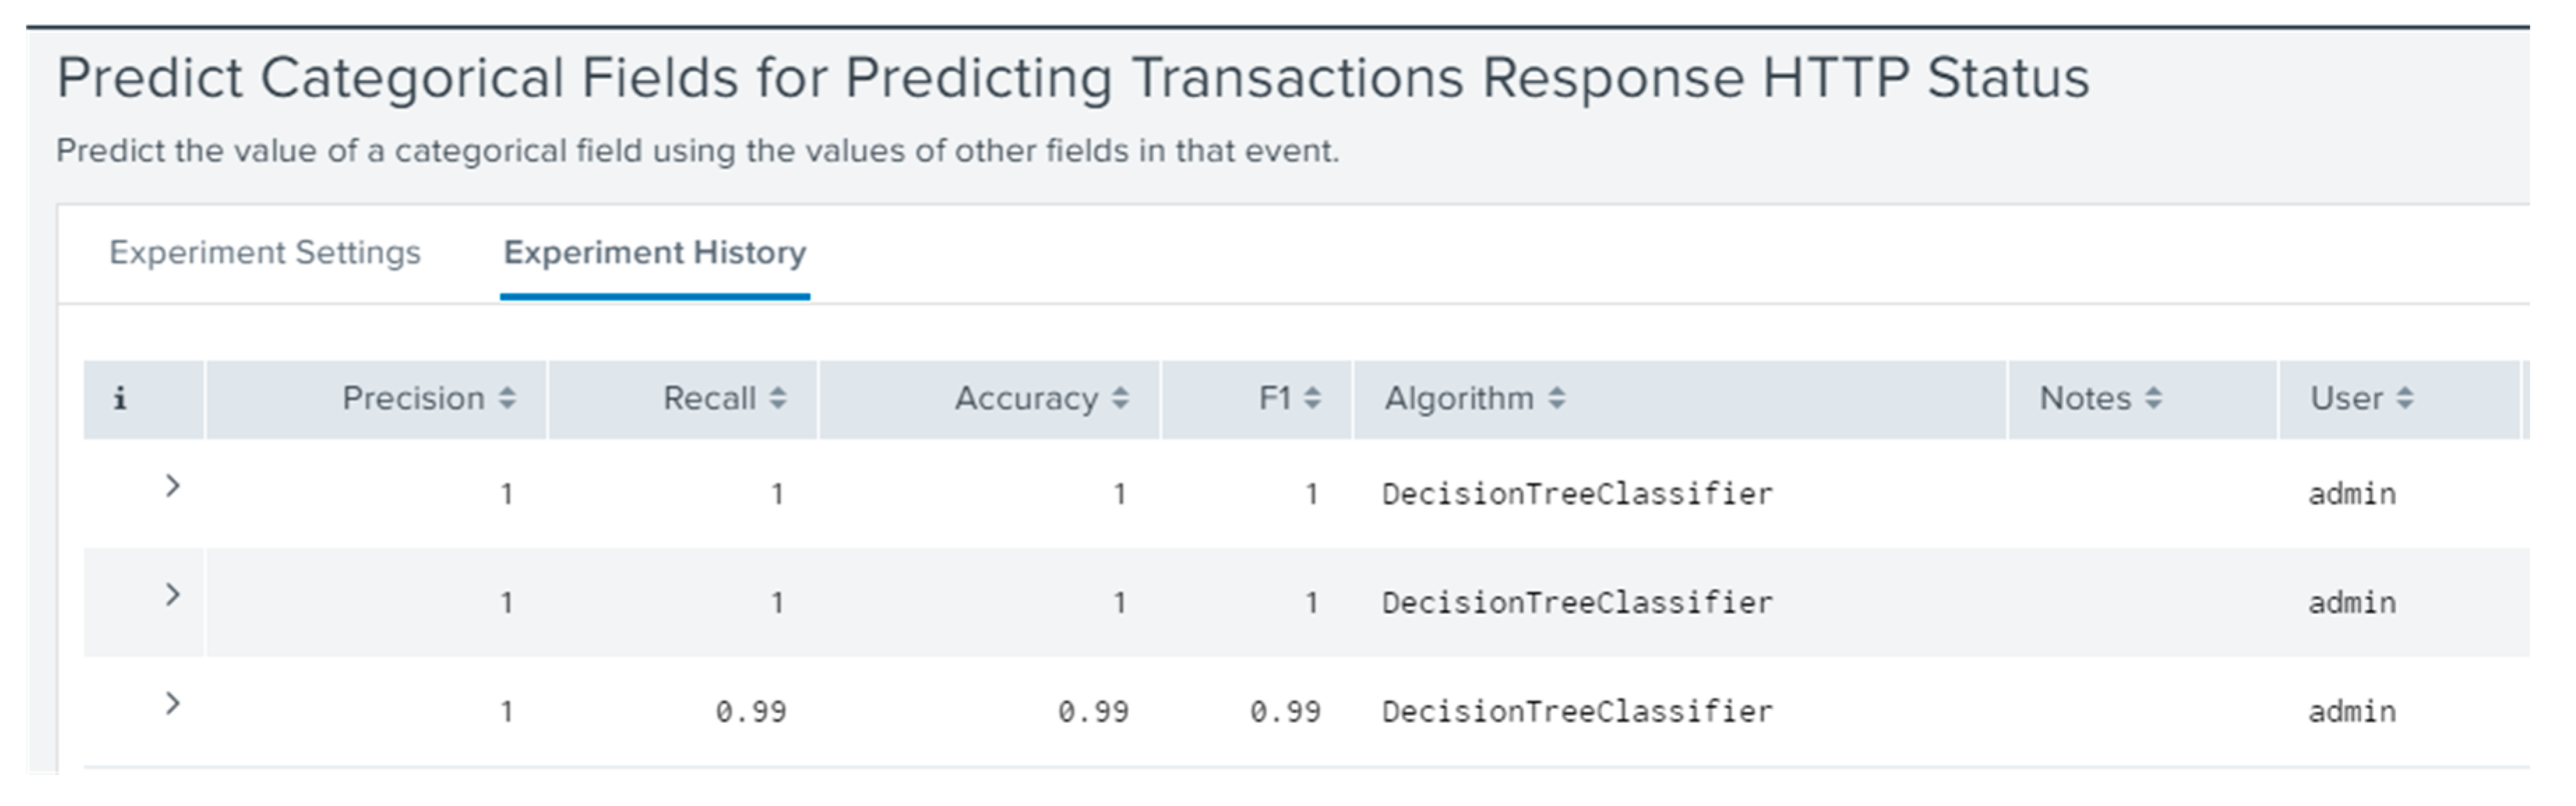Screen dimensions: 2576x806
Task: Sort by the Precision header label
Action: [x=413, y=399]
